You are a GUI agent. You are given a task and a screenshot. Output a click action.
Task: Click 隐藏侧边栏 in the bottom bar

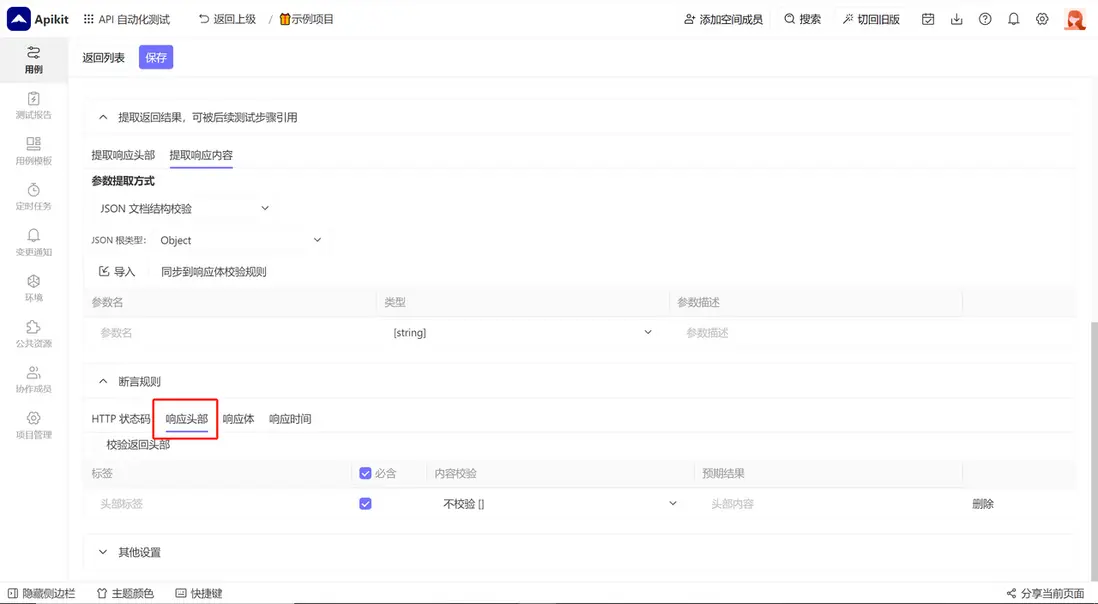tap(41, 594)
